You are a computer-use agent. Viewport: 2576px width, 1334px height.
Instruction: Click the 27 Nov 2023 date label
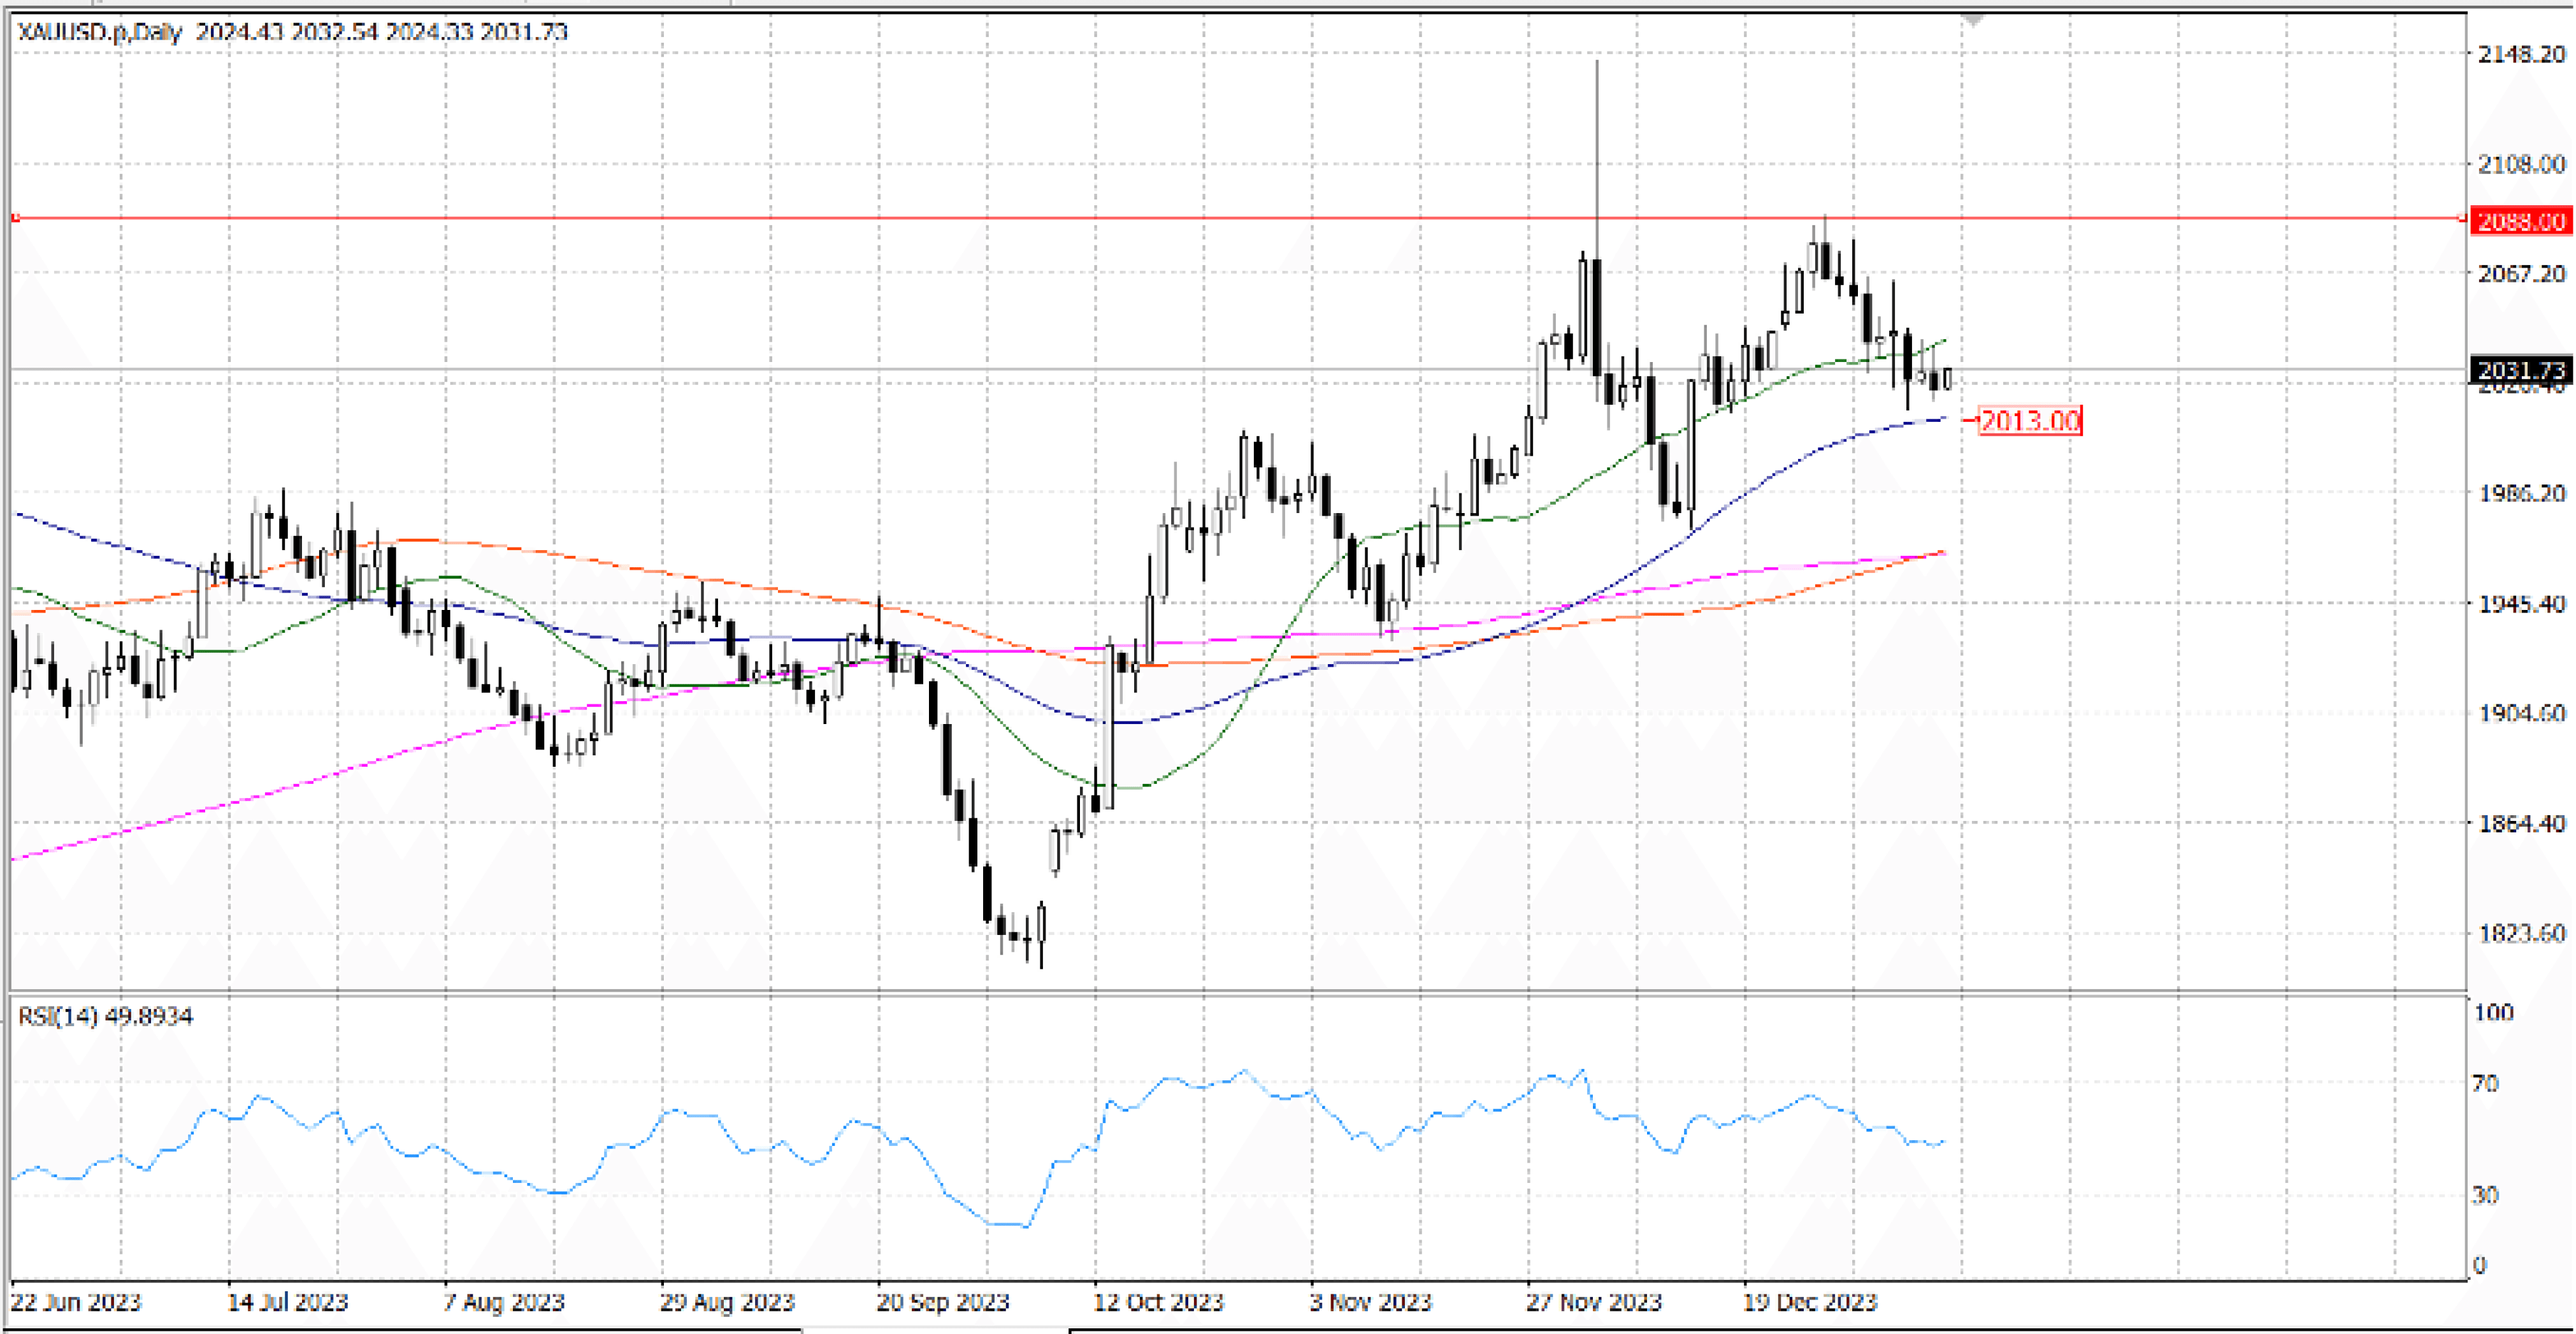point(1593,1302)
